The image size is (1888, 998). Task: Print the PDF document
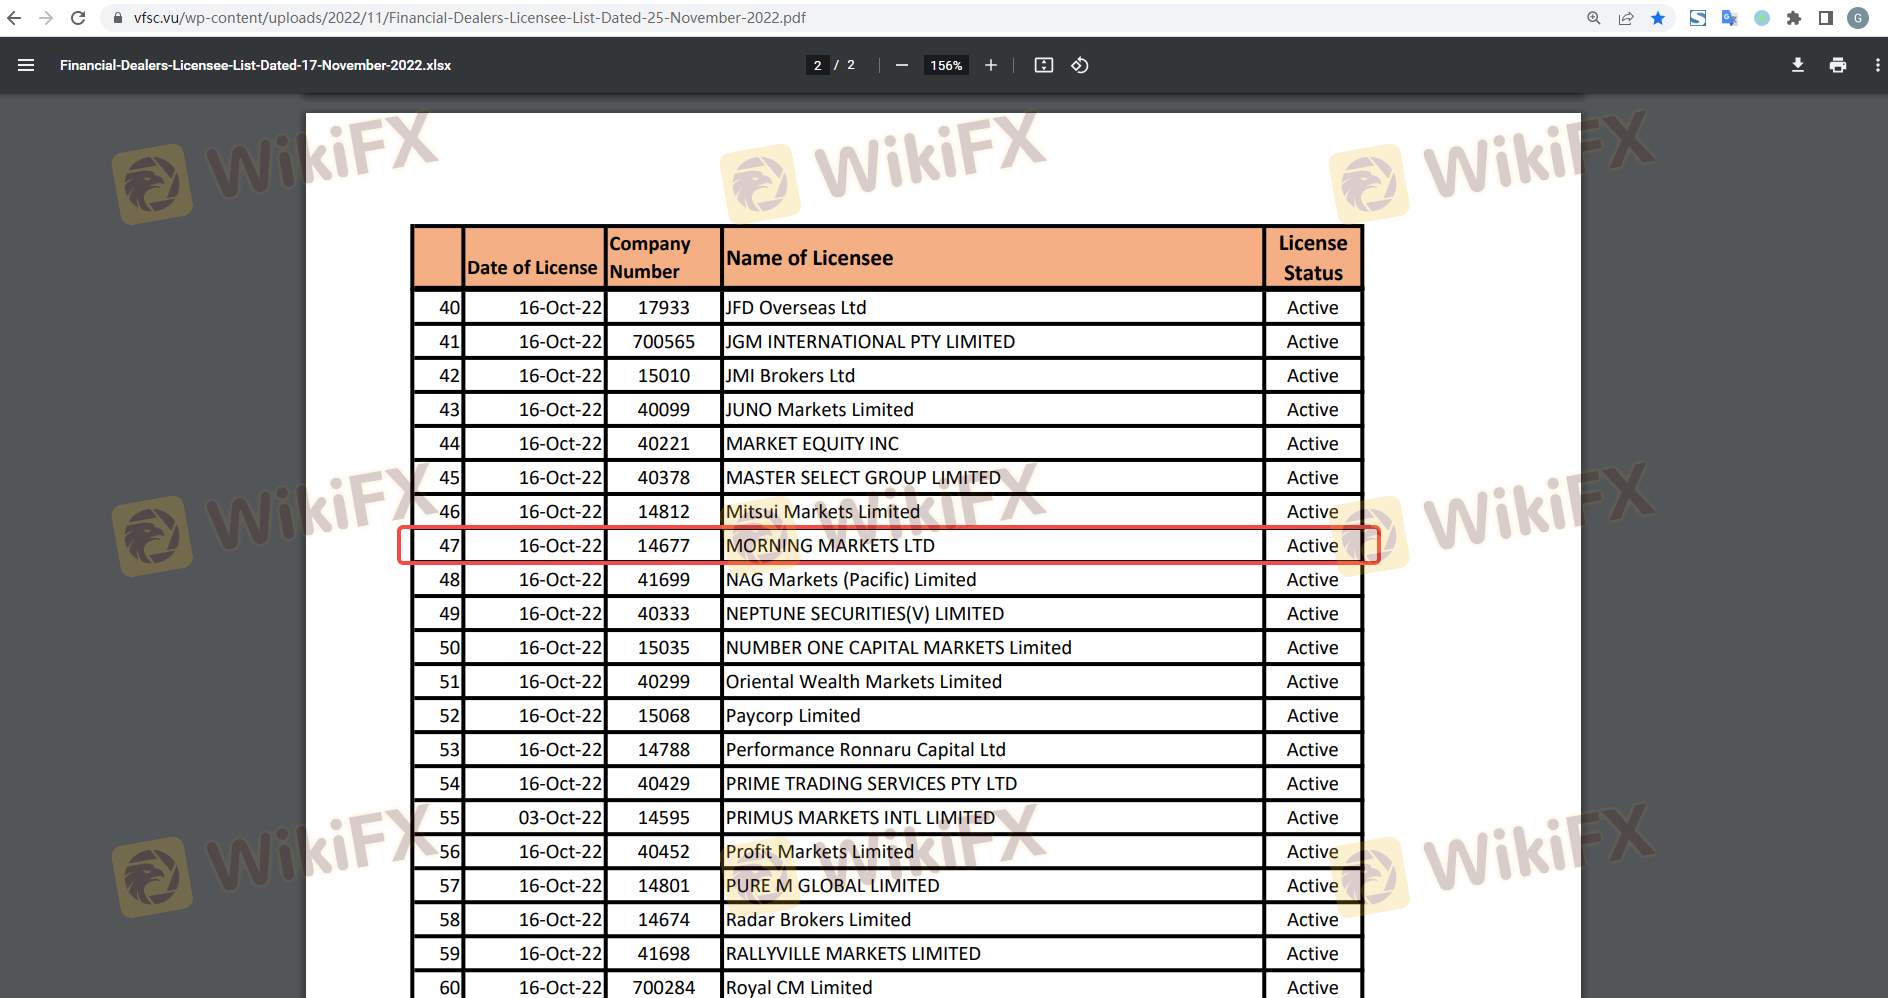1838,65
